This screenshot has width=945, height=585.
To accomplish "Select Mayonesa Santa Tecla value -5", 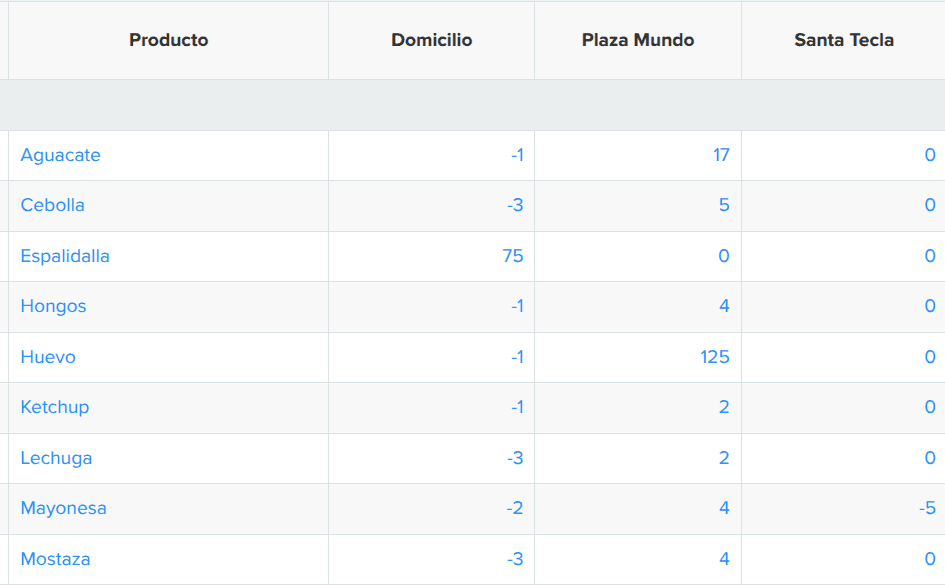I will [x=928, y=508].
